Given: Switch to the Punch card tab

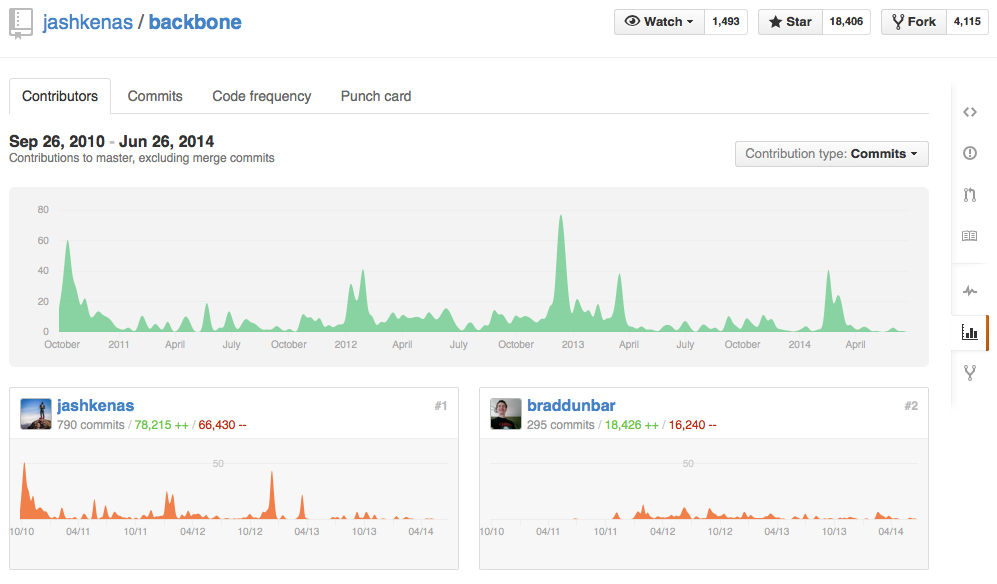Looking at the screenshot, I should point(376,96).
